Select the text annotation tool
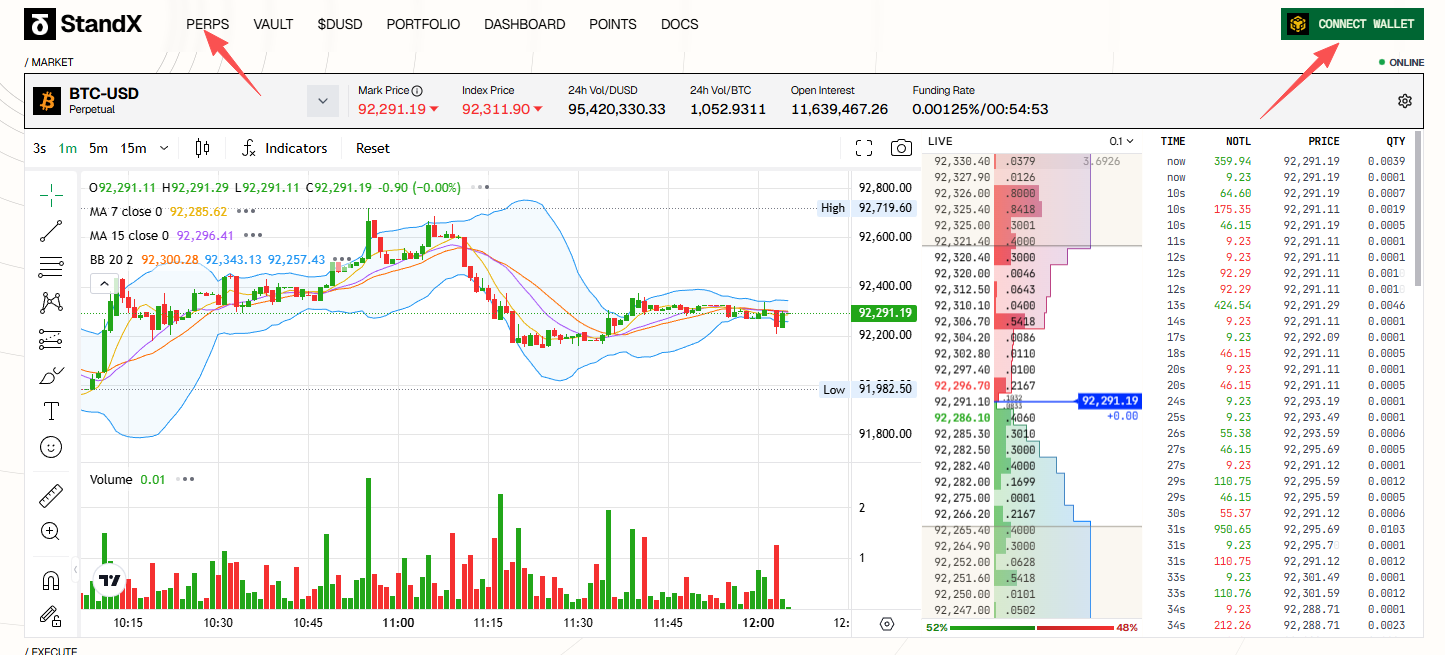Screen dimensions: 1445x655 (x=51, y=411)
